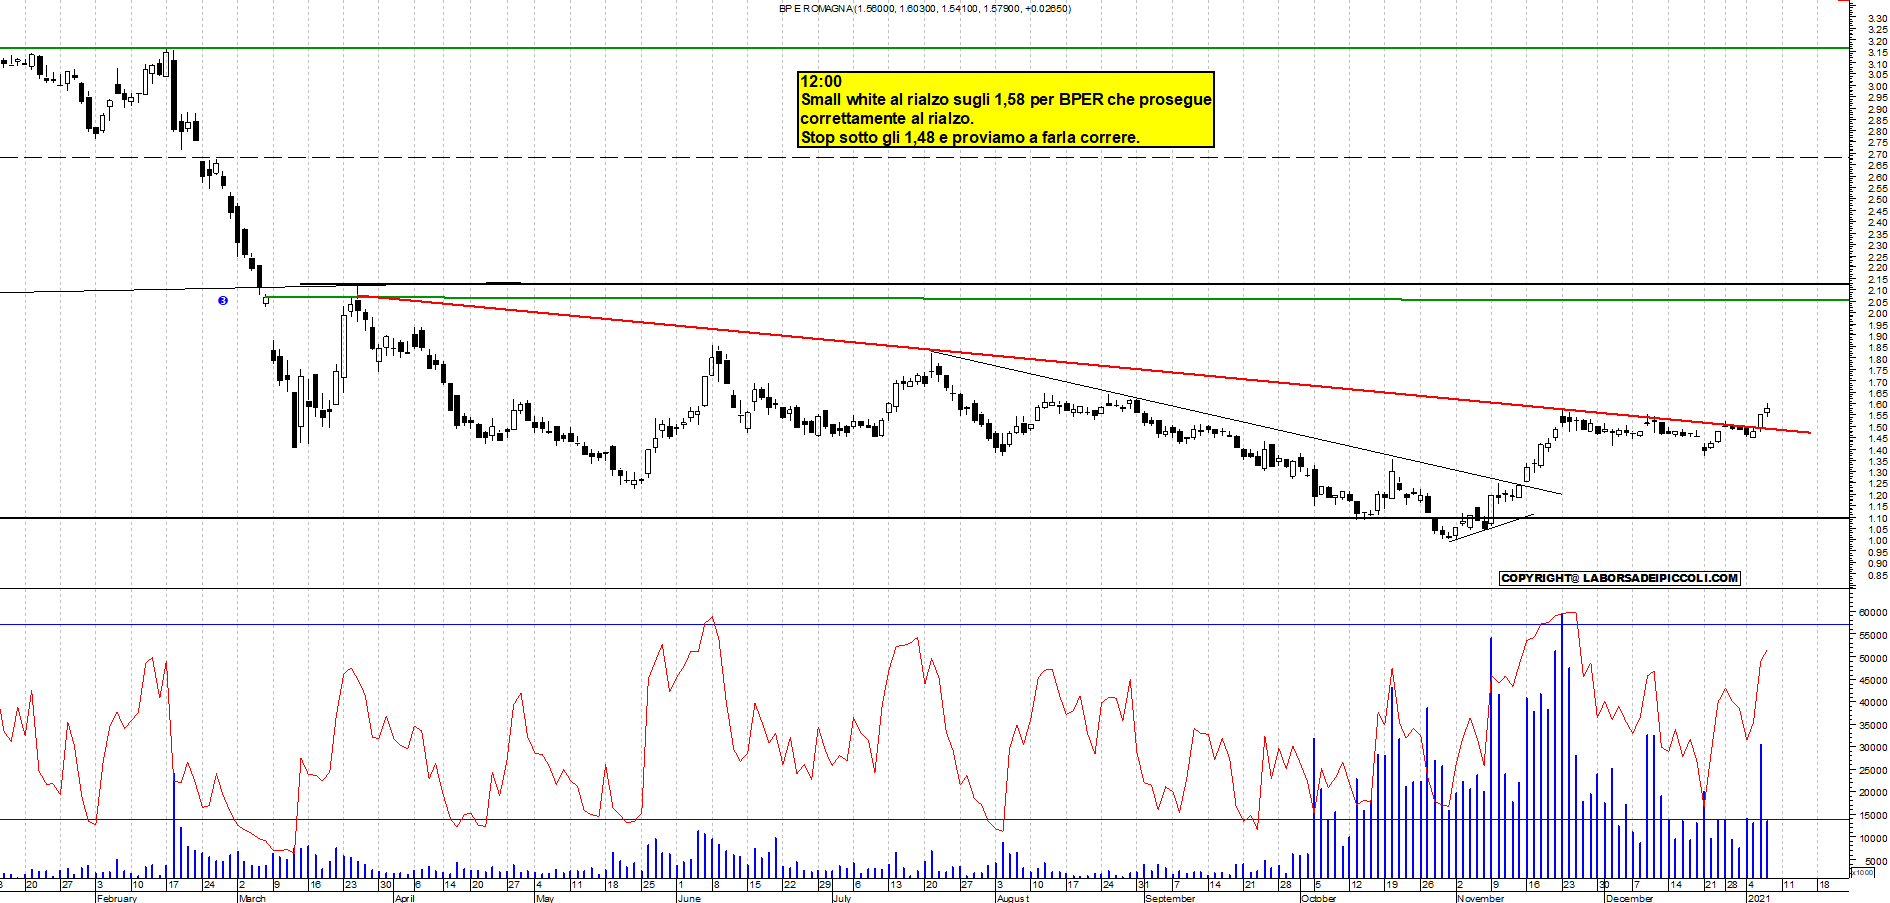Click the 3.00 price axis label
Screen dimensions: 1890x903
1877,86
